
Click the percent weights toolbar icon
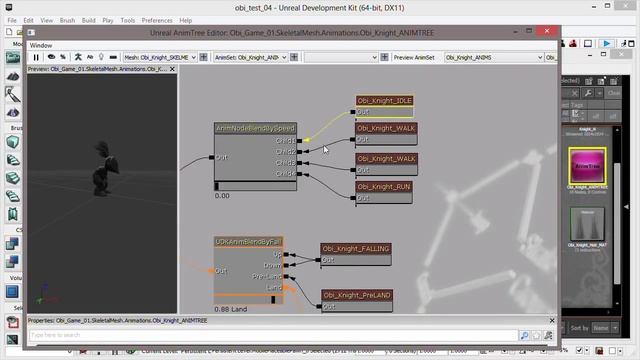tap(63, 57)
